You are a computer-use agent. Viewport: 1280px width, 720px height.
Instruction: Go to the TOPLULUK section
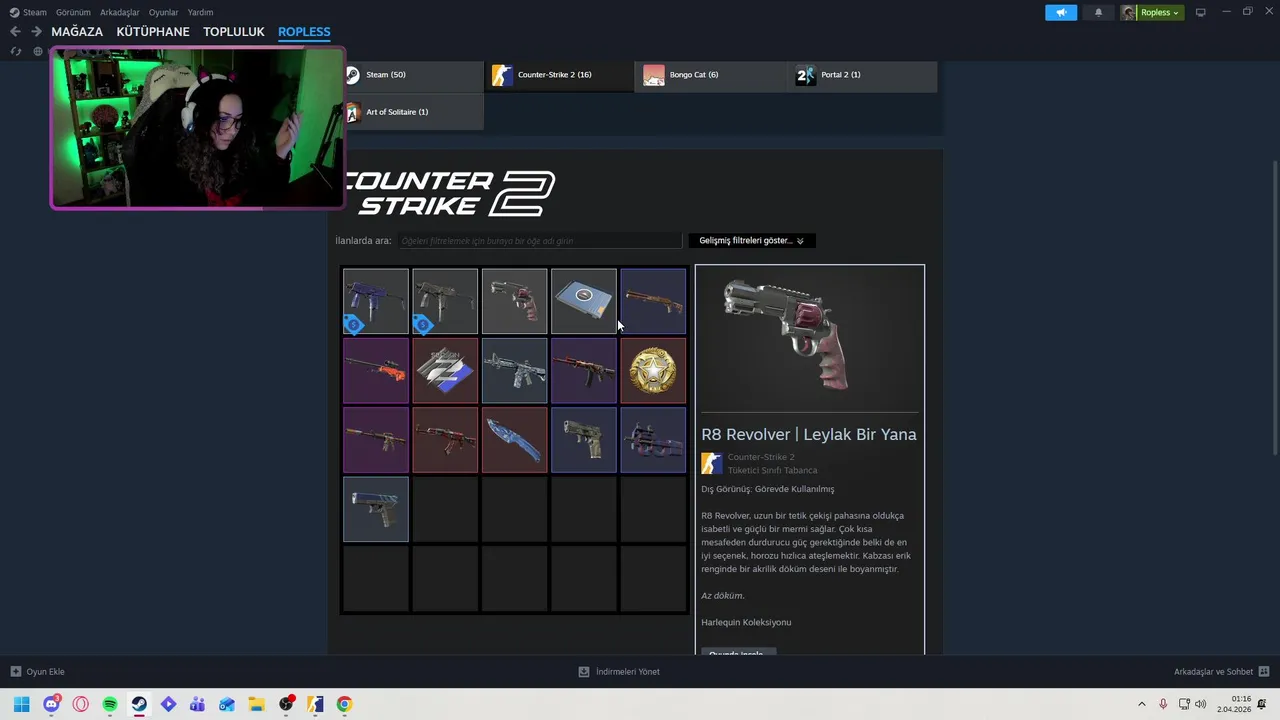tap(234, 32)
